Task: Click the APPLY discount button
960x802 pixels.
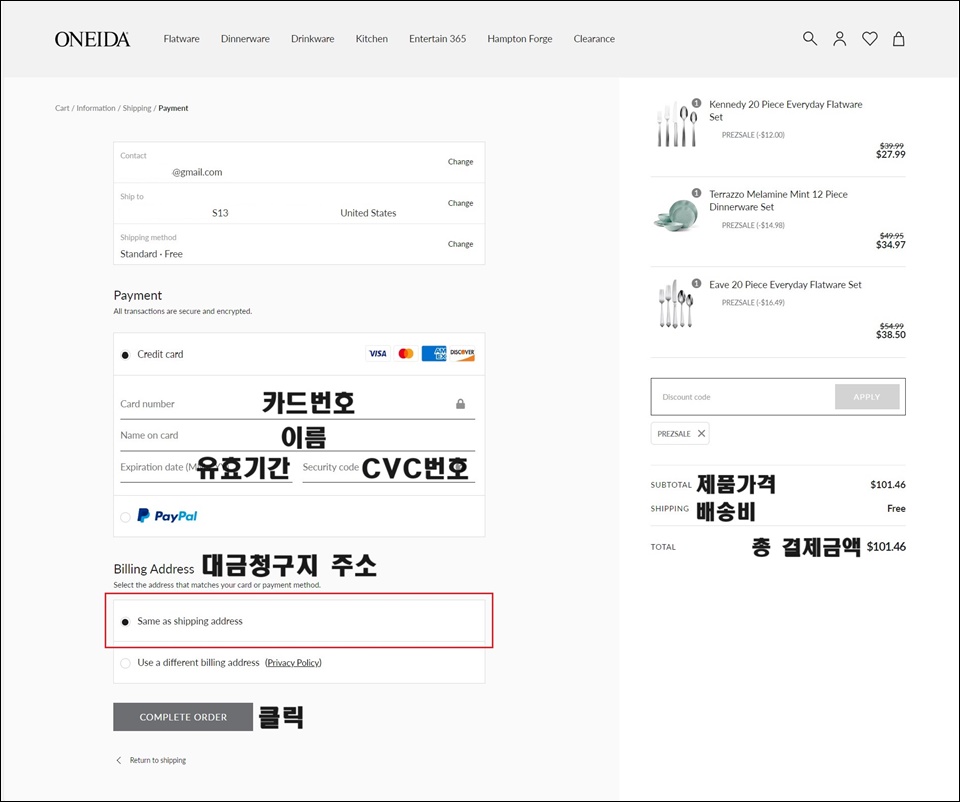Action: [867, 397]
